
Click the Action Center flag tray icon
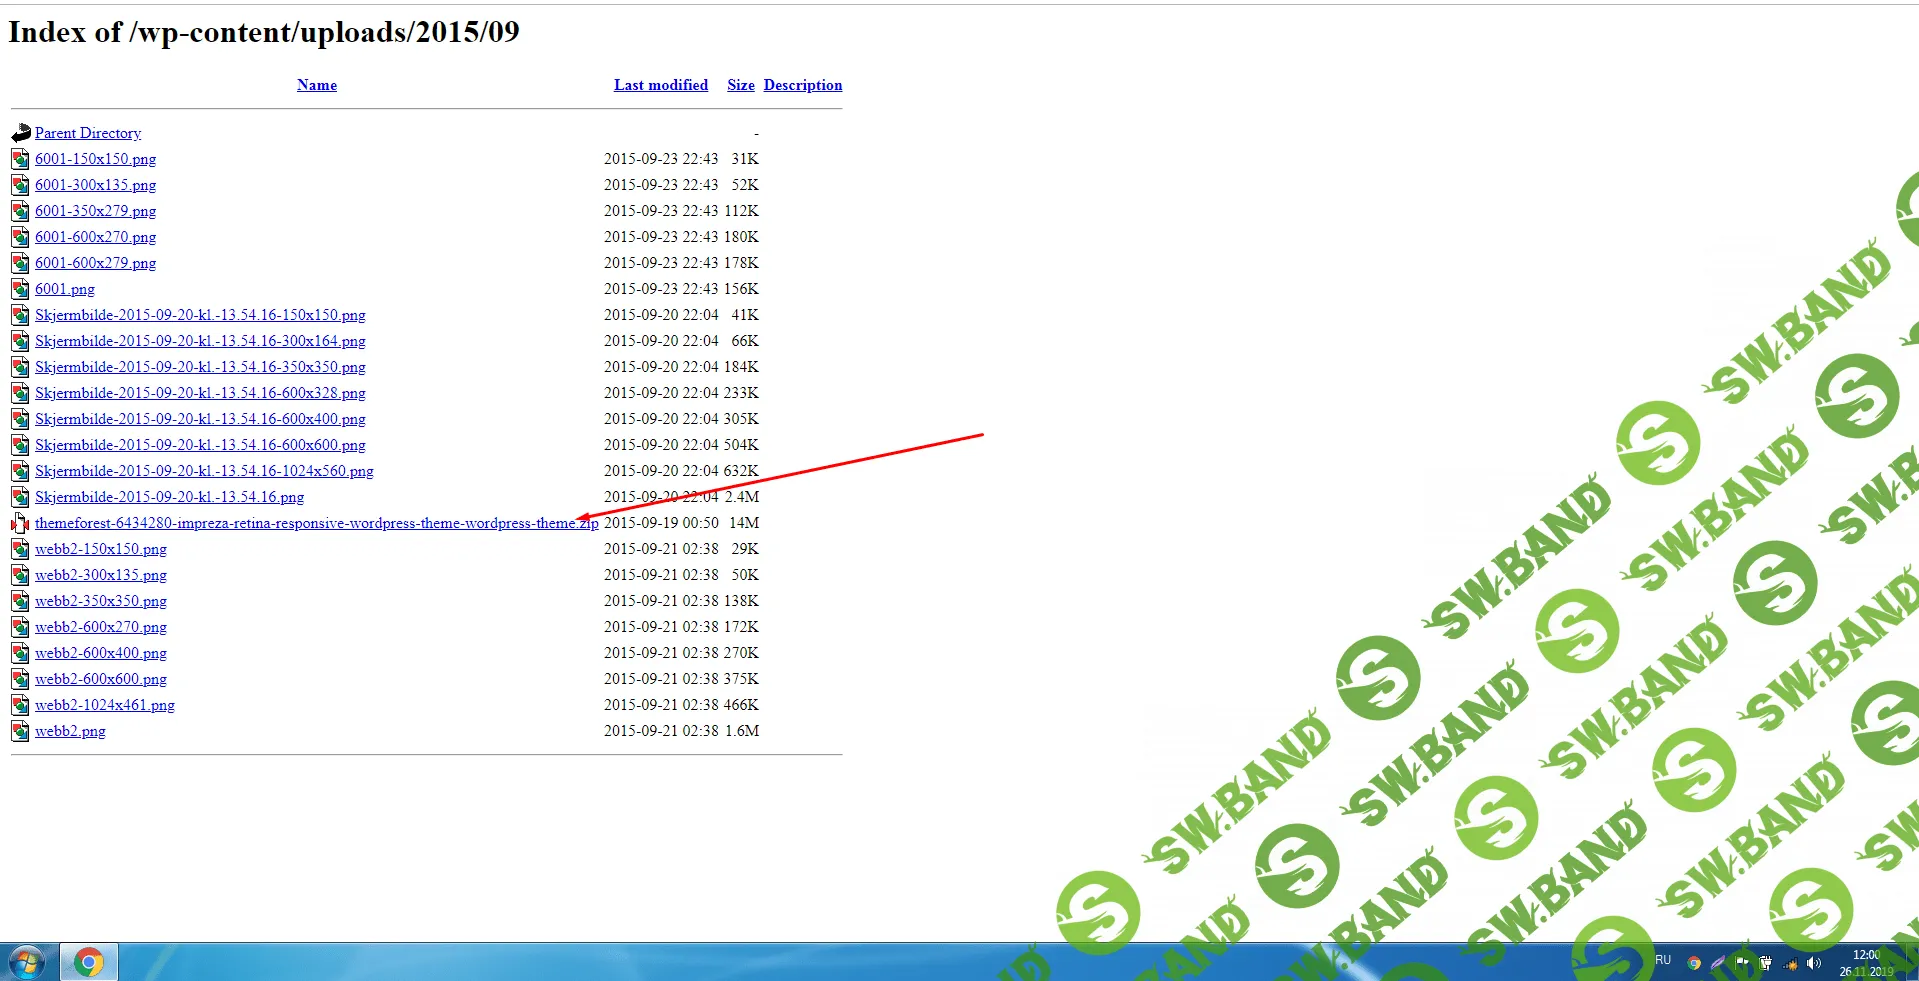tap(1742, 962)
